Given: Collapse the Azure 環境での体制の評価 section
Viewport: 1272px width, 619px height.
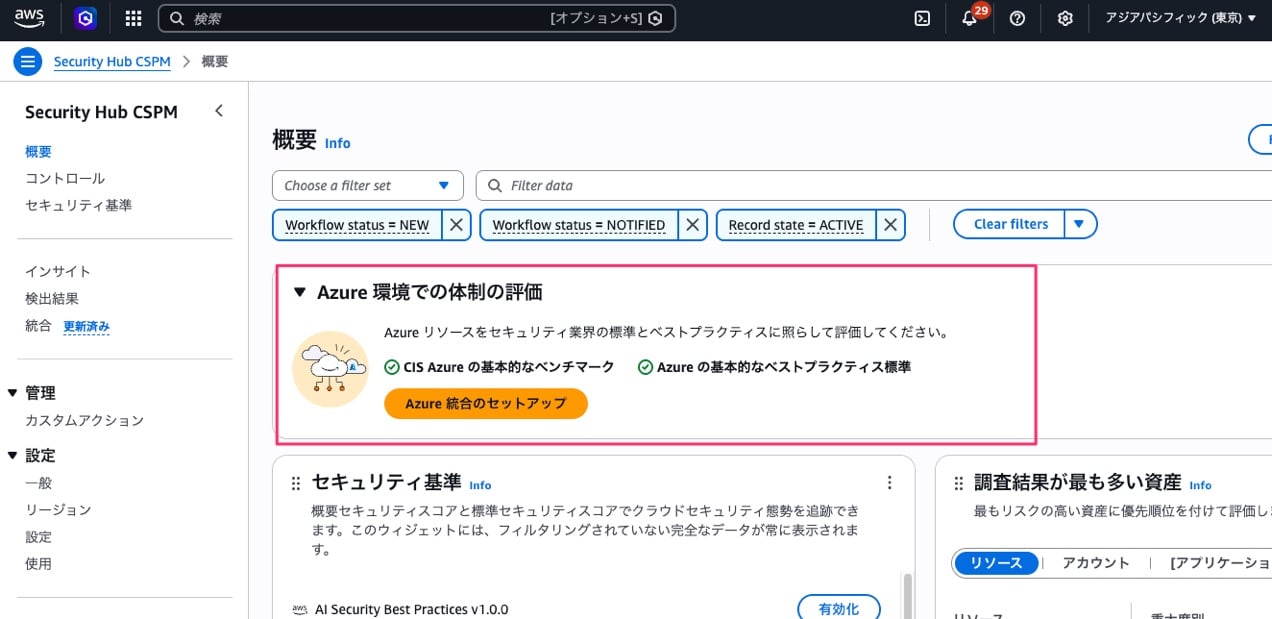Looking at the screenshot, I should tap(299, 292).
